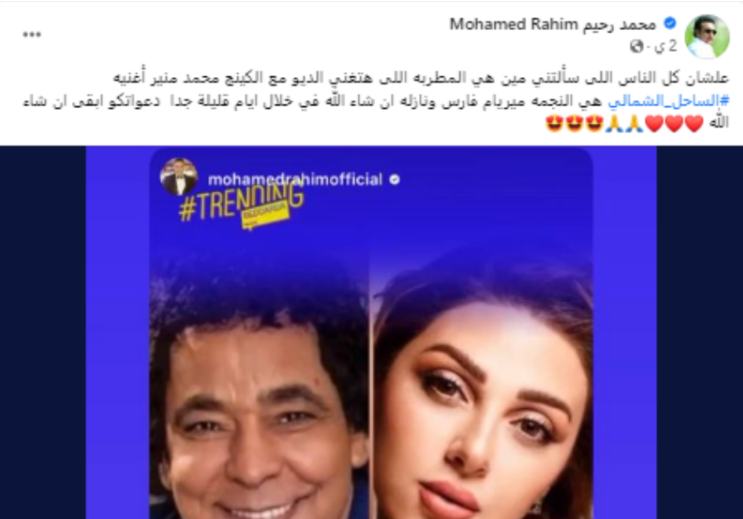Click the globe public privacy icon
743x519 pixels.
[637, 46]
